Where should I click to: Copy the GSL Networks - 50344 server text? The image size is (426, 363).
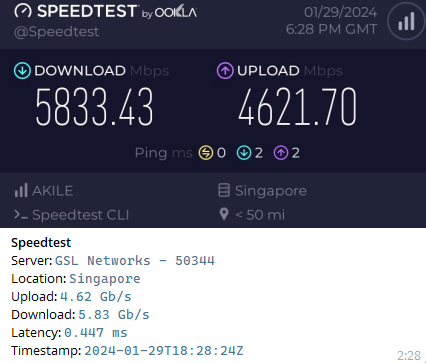pos(135,261)
